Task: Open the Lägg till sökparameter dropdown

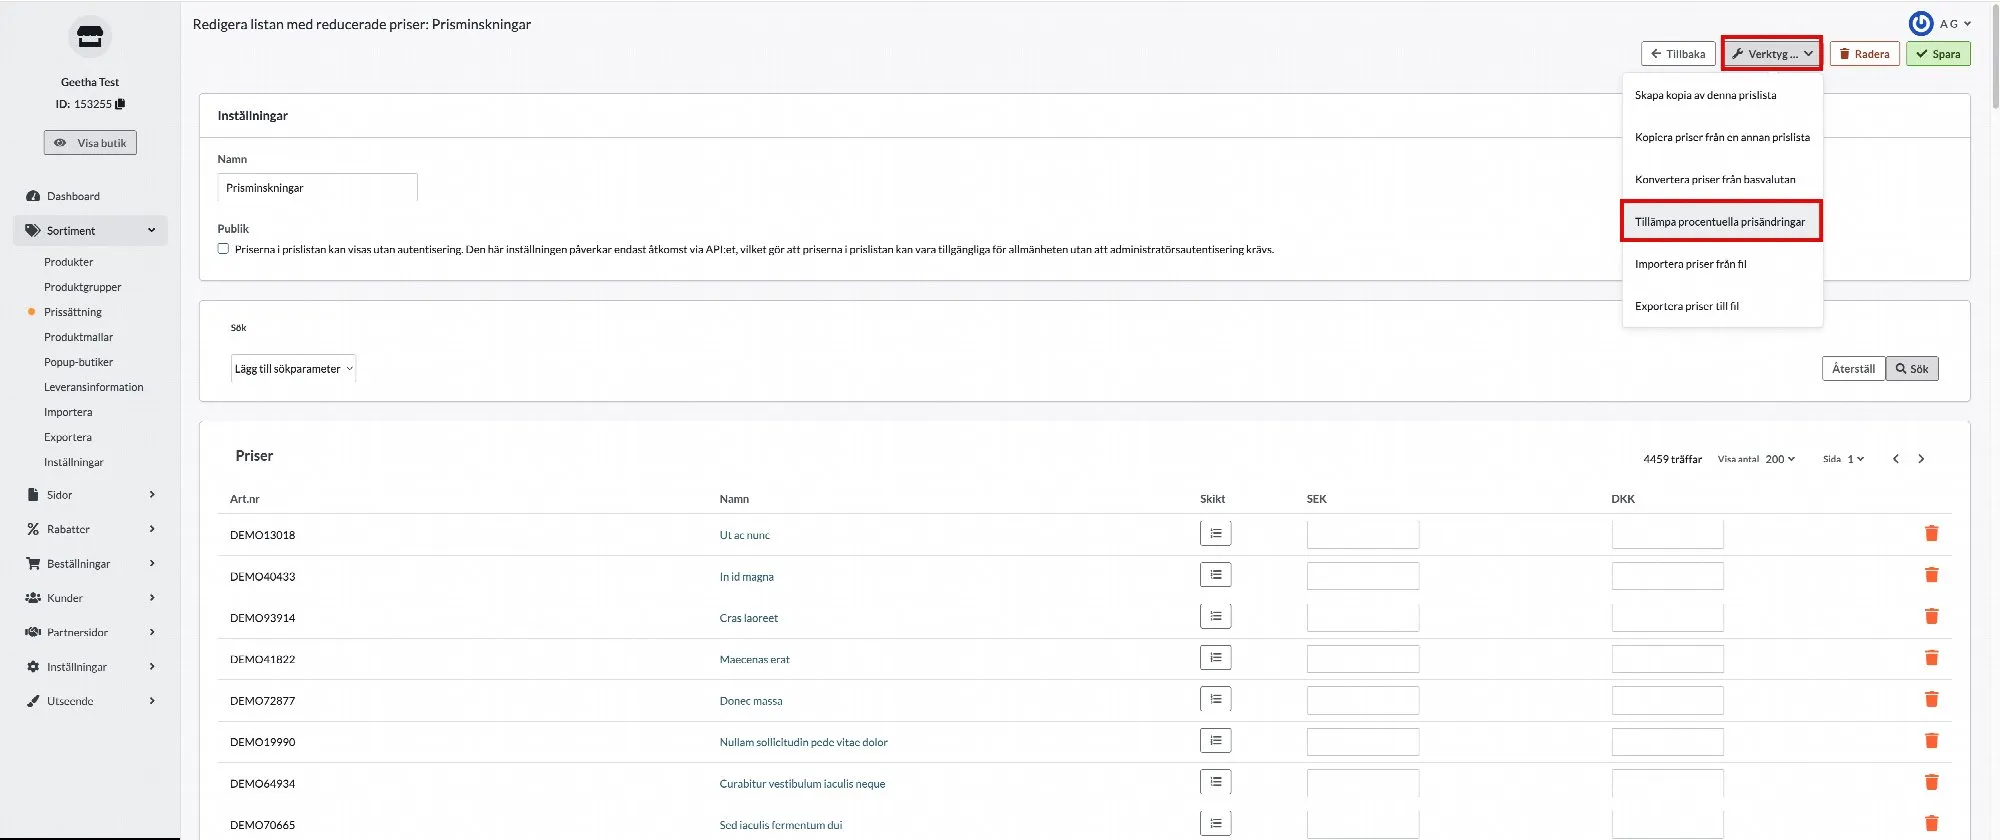Action: 293,369
